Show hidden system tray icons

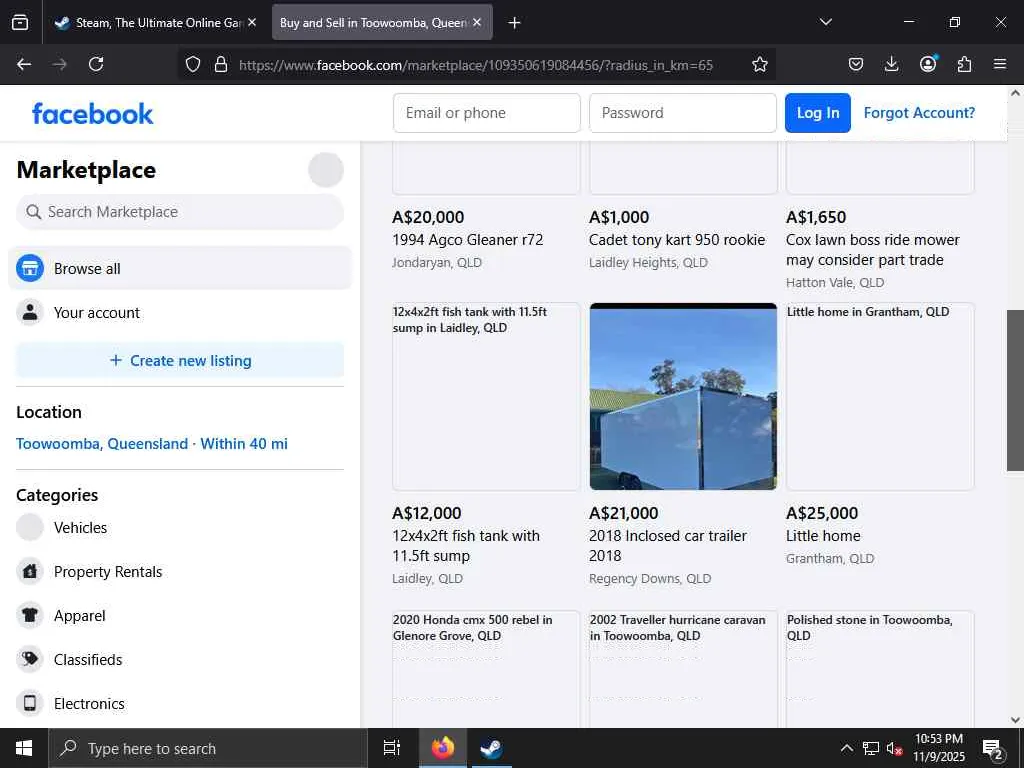846,748
